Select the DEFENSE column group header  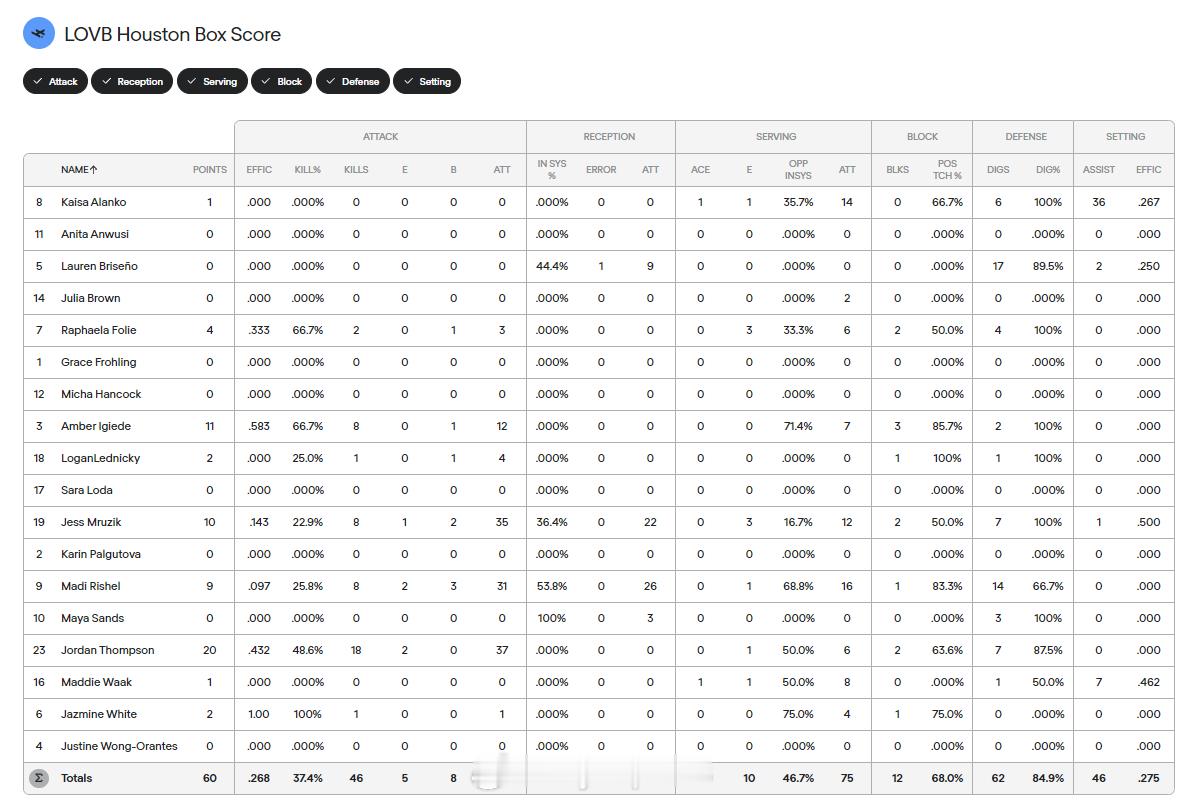[x=1026, y=137]
